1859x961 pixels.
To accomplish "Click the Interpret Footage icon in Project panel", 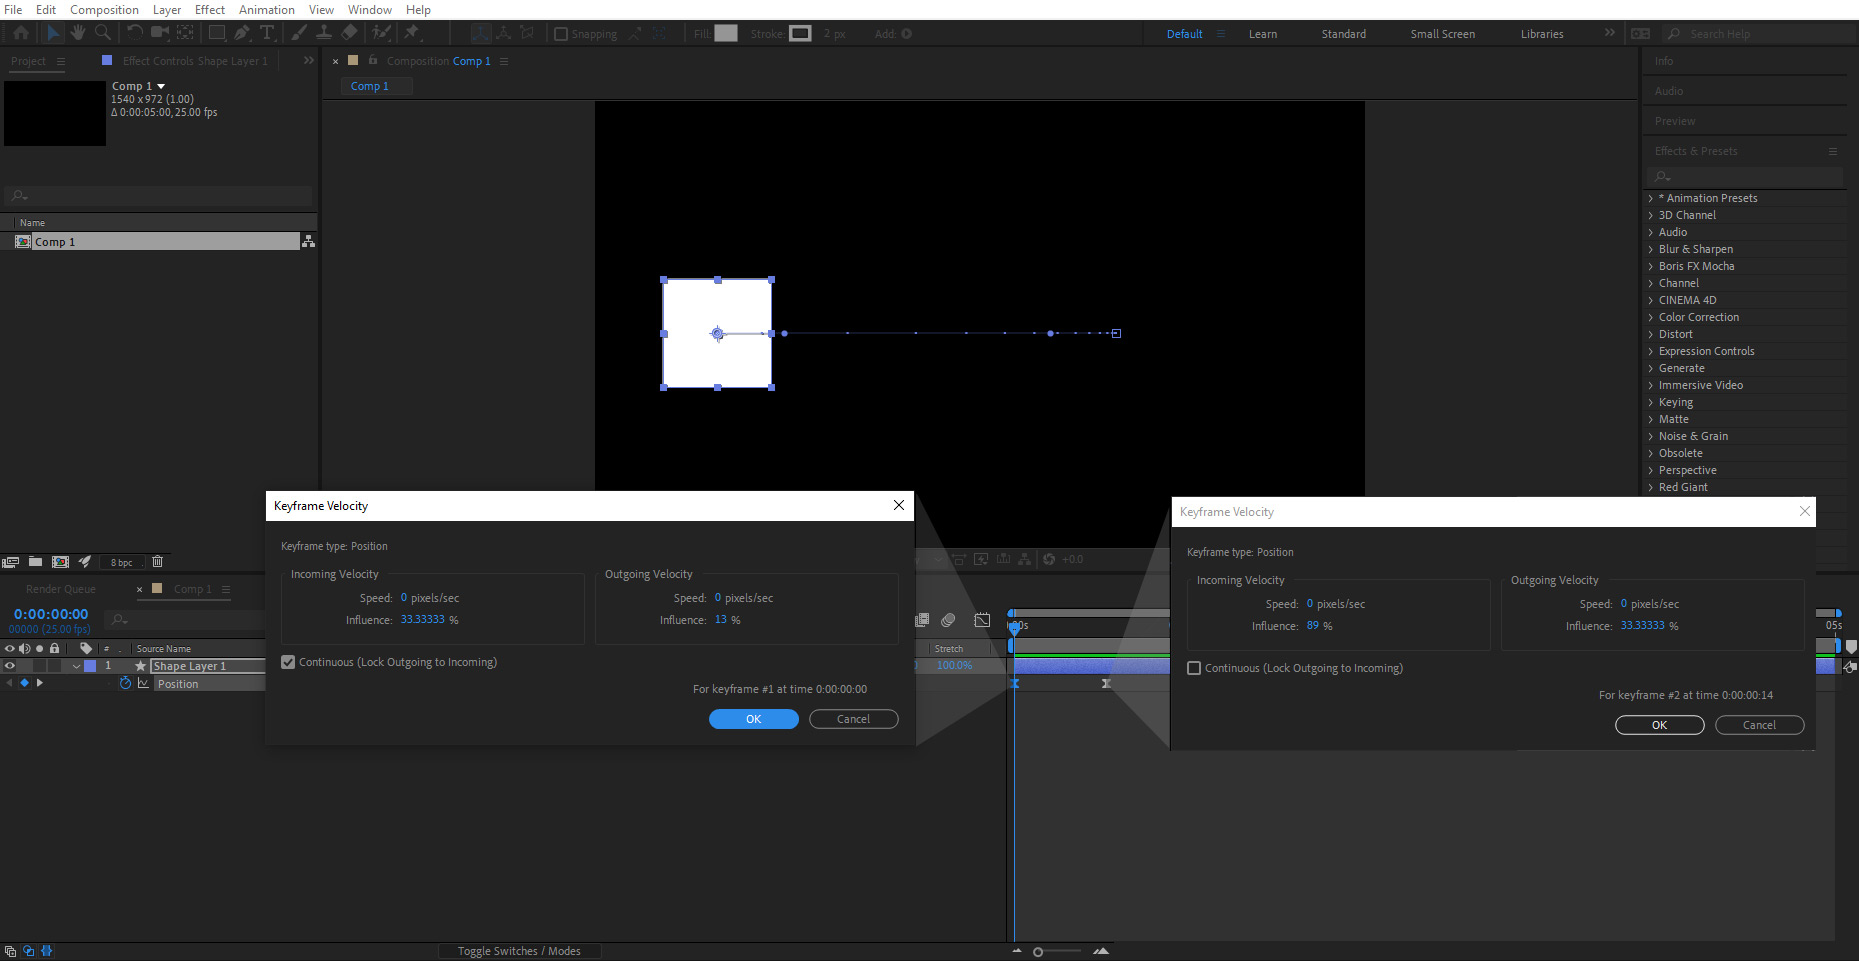I will [x=11, y=562].
